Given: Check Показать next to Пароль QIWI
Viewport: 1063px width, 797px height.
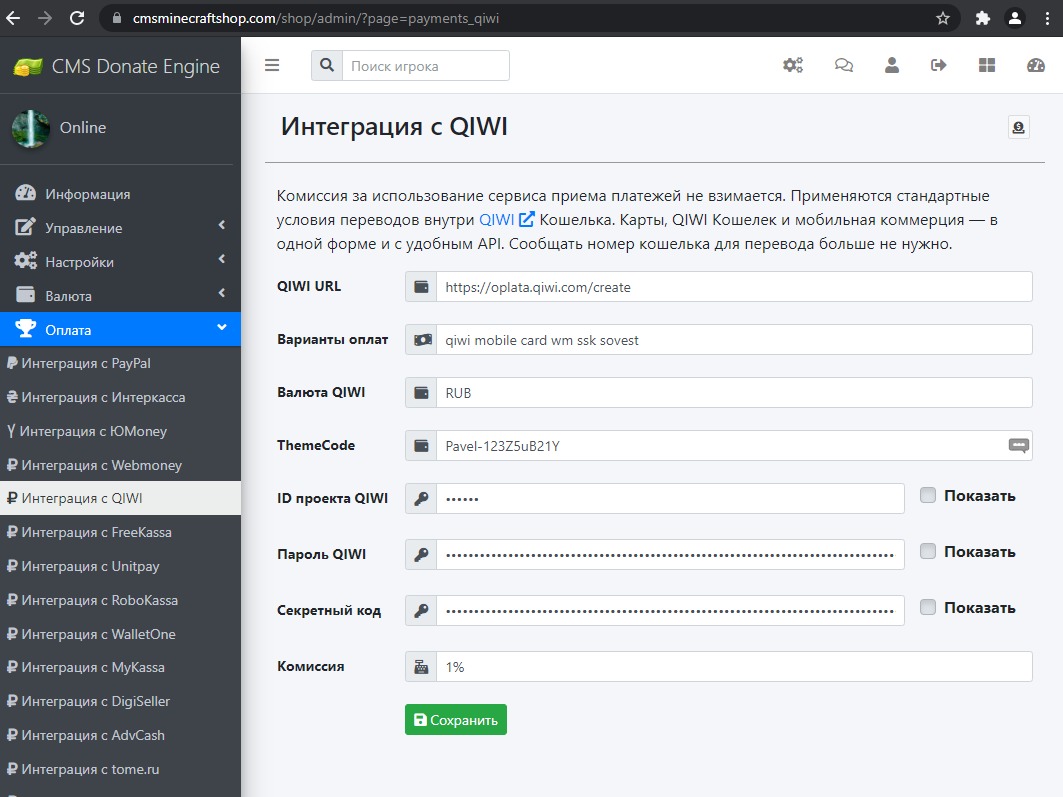Looking at the screenshot, I should tap(928, 551).
